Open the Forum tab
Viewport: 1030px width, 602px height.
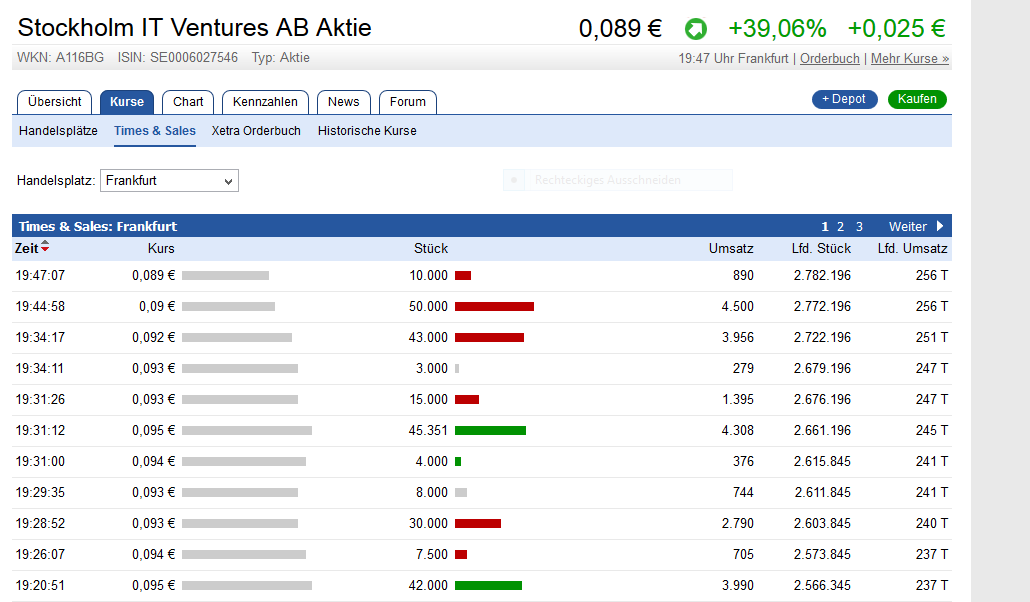(407, 102)
